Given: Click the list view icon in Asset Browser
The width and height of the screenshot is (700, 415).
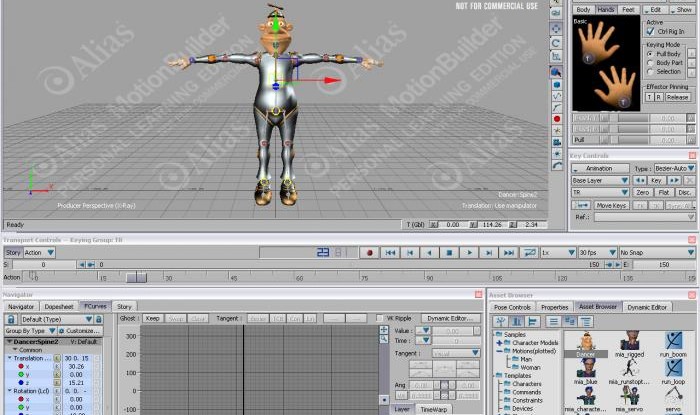Looking at the screenshot, I should click(x=554, y=321).
